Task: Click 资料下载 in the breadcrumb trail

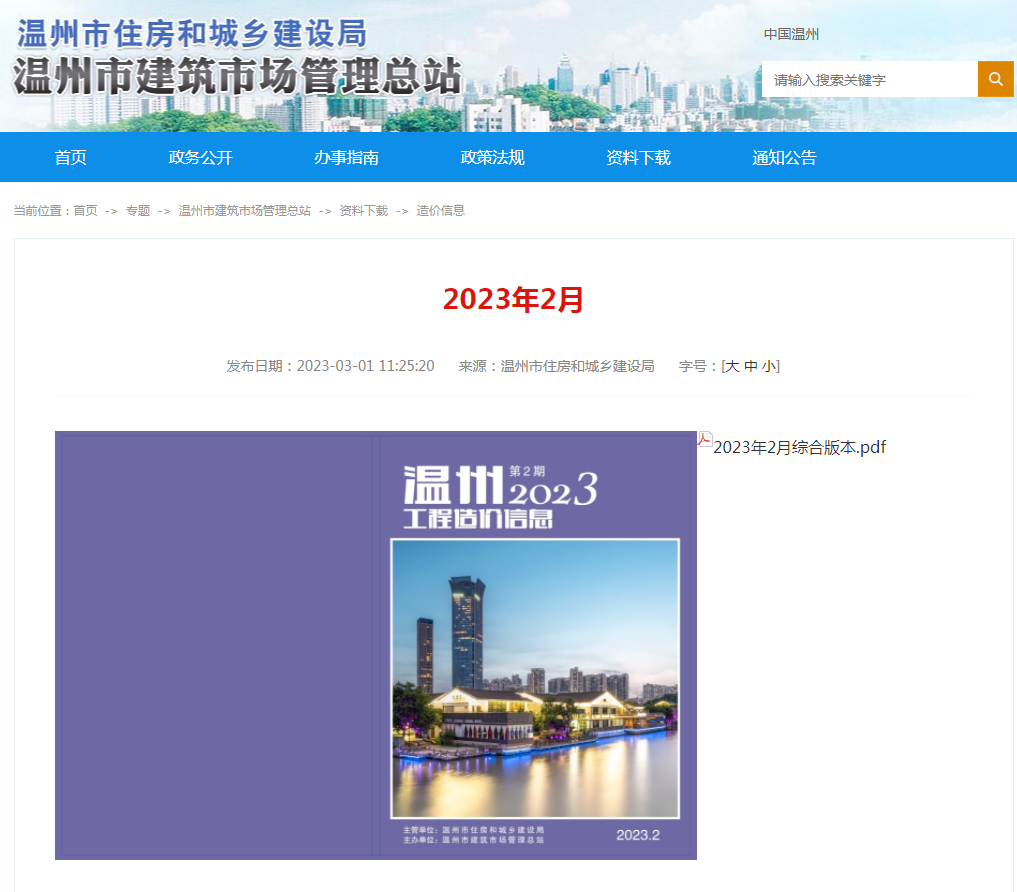Action: pyautogui.click(x=363, y=211)
